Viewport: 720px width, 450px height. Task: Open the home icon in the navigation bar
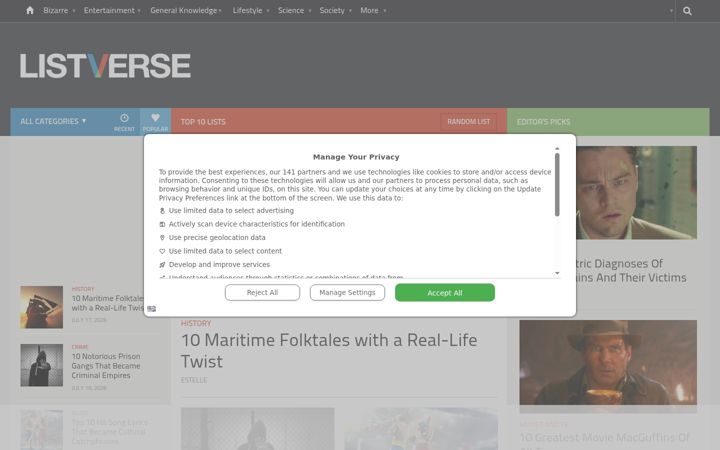(x=30, y=10)
